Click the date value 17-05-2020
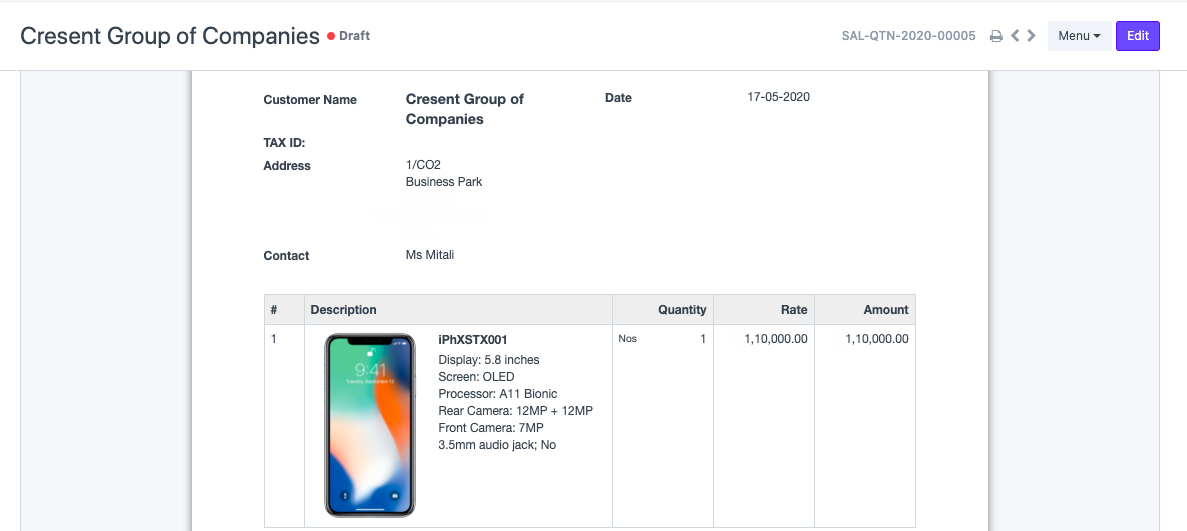The image size is (1187, 531). click(x=778, y=98)
